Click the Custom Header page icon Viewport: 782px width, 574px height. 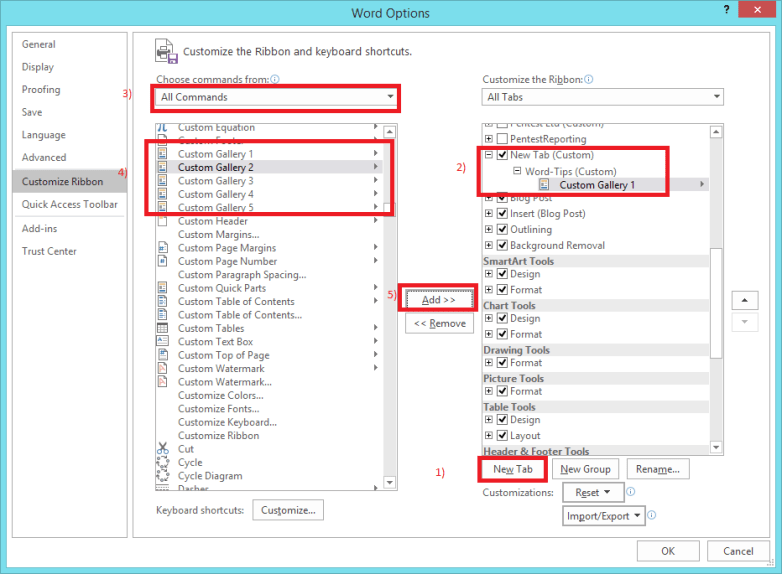(162, 221)
